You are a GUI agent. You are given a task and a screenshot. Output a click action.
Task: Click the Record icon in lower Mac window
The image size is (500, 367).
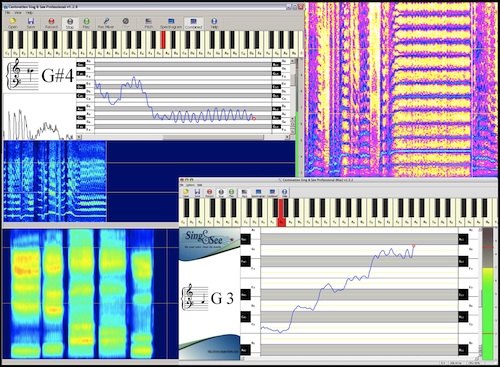click(209, 192)
